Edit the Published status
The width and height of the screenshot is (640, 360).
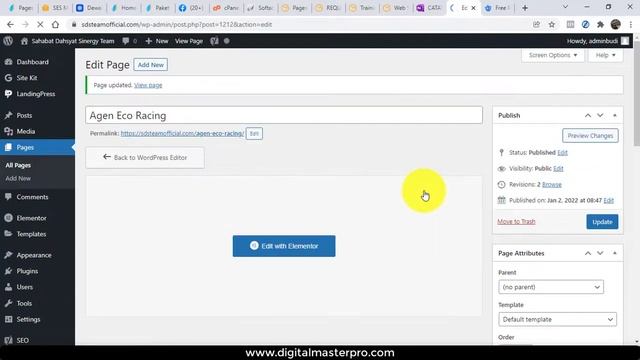pos(562,153)
